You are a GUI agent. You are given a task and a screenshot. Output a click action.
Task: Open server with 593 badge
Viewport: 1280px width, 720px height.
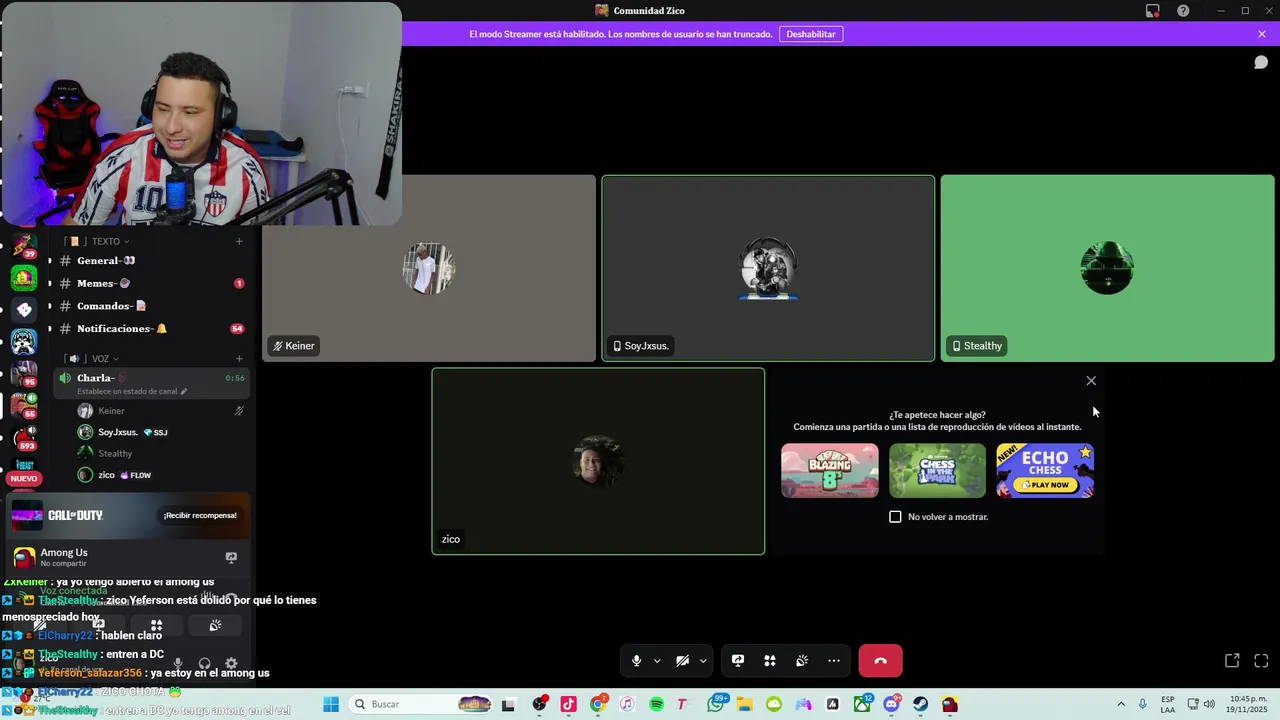[x=24, y=437]
